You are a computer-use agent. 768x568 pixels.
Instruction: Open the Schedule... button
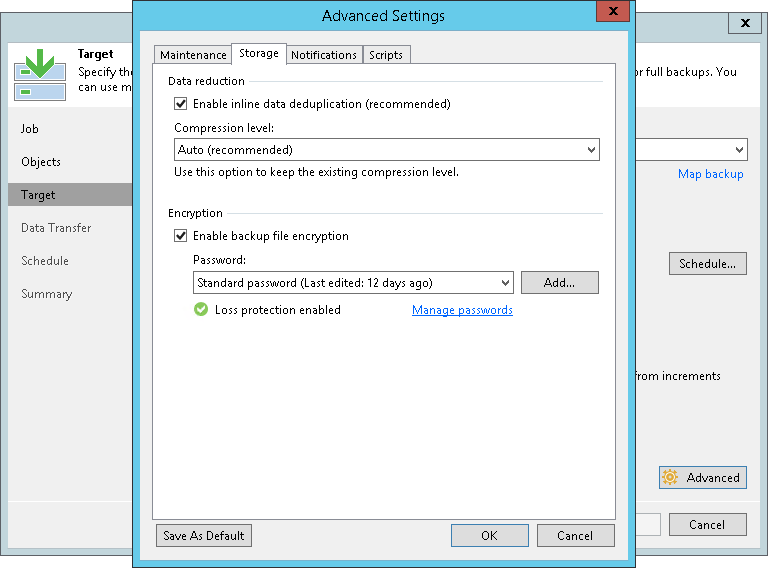[707, 264]
